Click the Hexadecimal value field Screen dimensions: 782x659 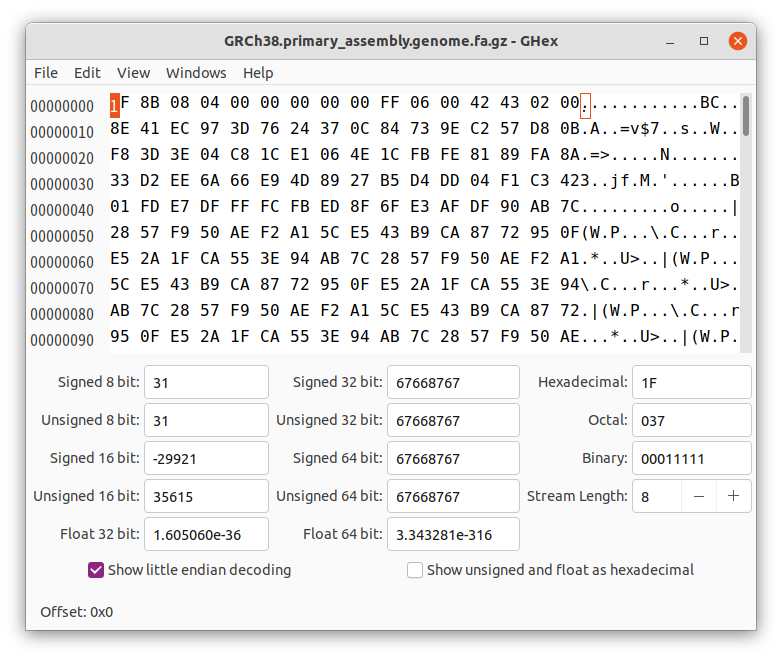click(691, 382)
